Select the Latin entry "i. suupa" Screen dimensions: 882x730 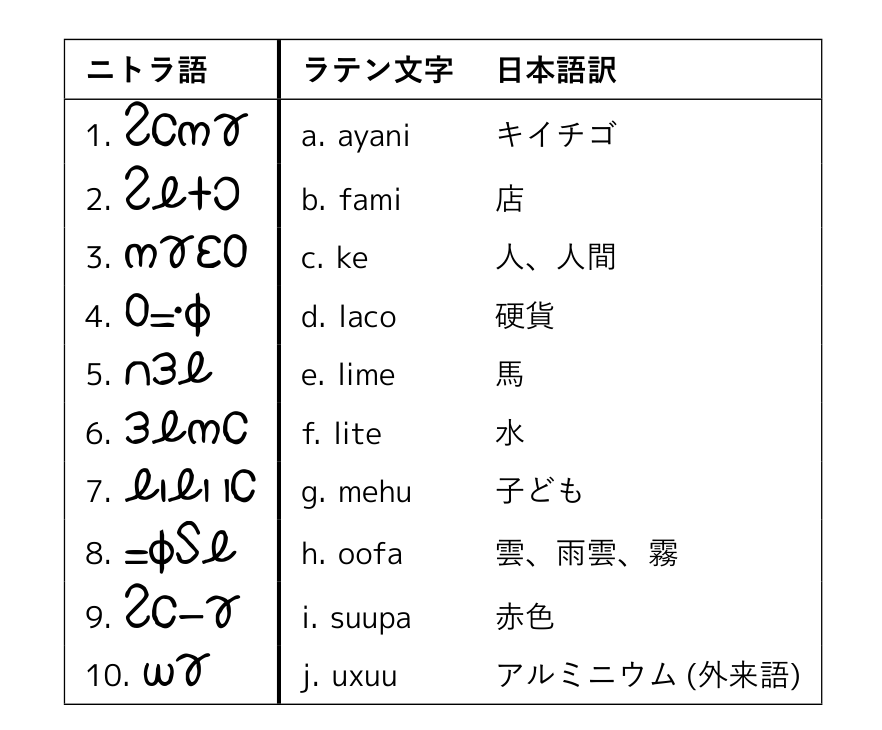(x=355, y=618)
